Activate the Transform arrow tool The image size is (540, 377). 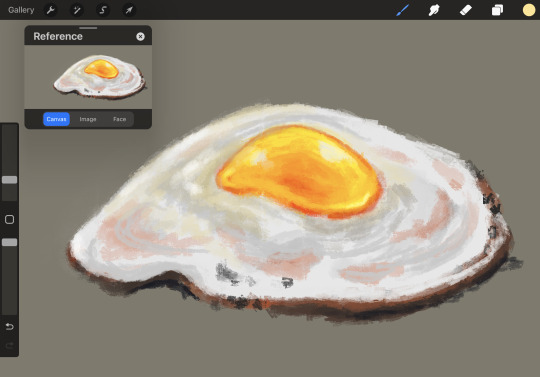129,10
